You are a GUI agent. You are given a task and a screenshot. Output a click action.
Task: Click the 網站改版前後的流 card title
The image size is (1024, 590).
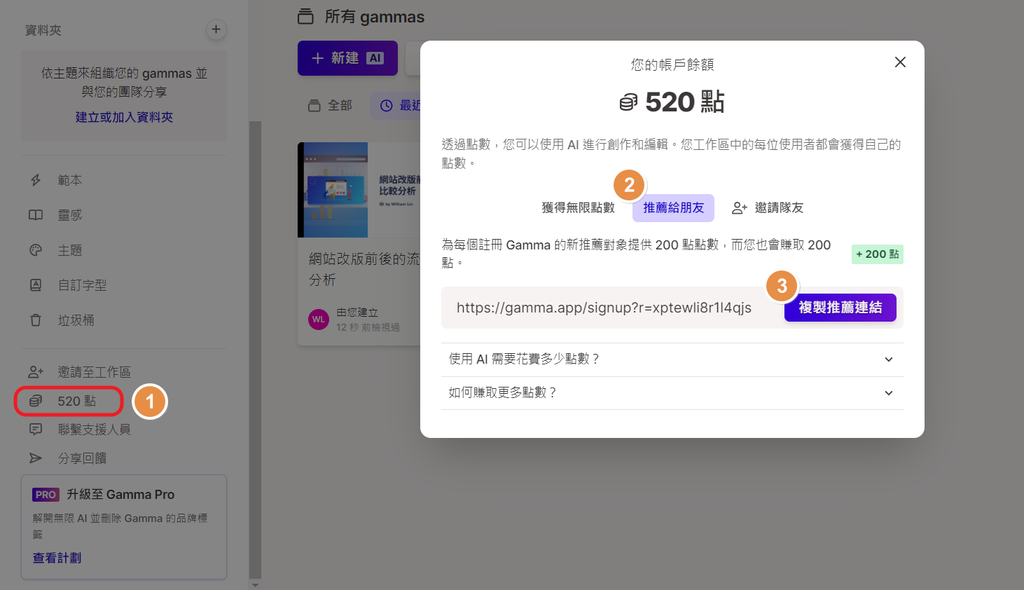(x=364, y=269)
